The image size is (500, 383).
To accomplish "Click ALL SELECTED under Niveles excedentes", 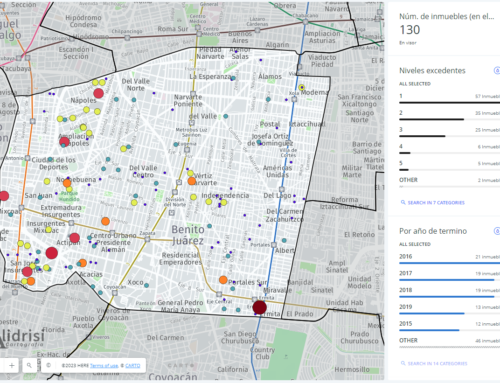I will [415, 84].
